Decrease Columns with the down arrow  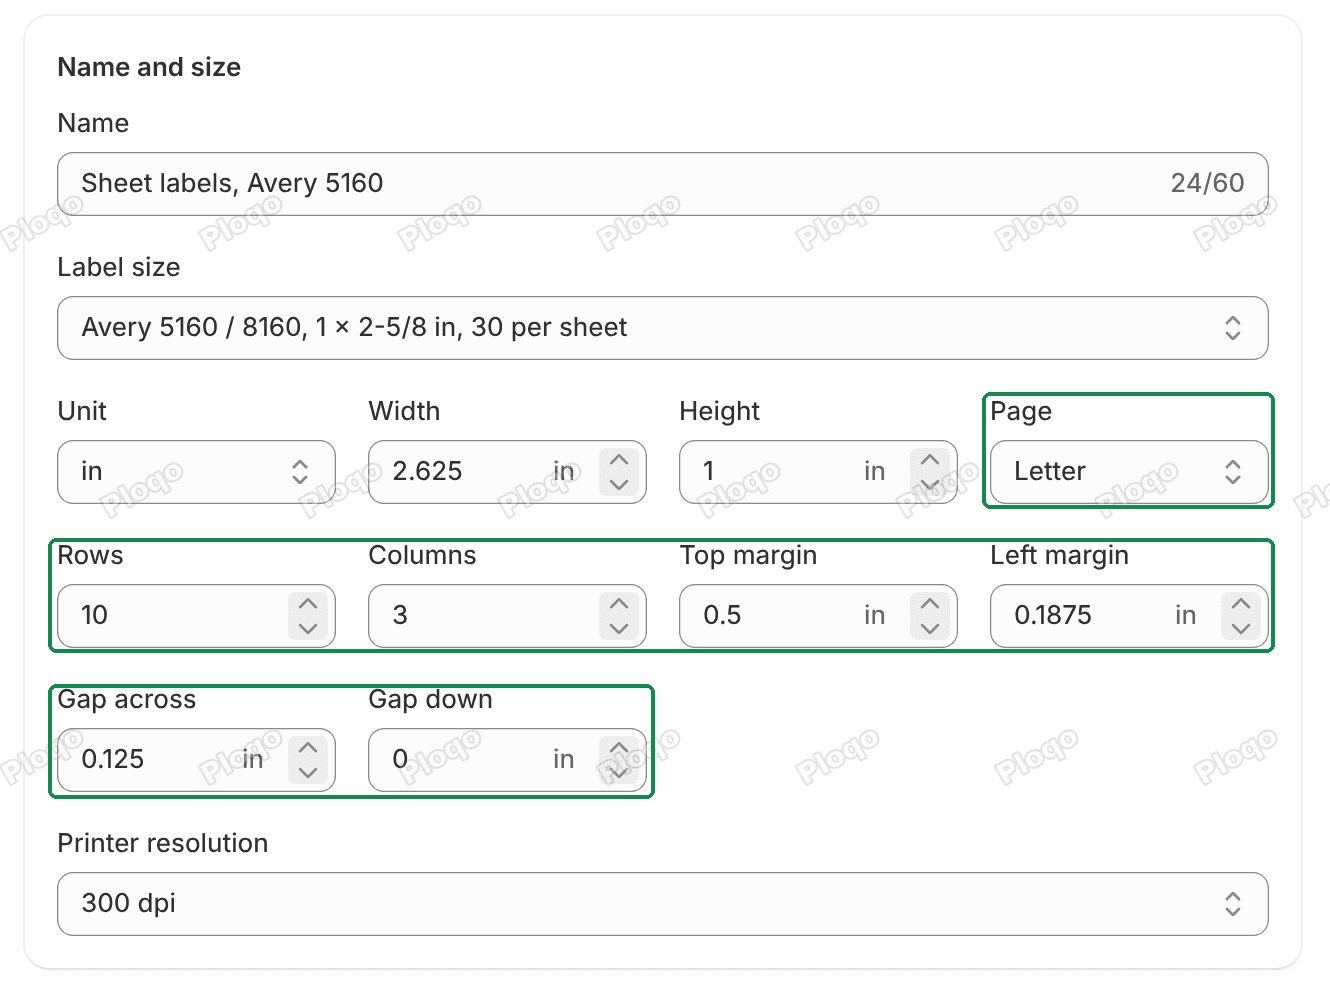click(x=619, y=628)
